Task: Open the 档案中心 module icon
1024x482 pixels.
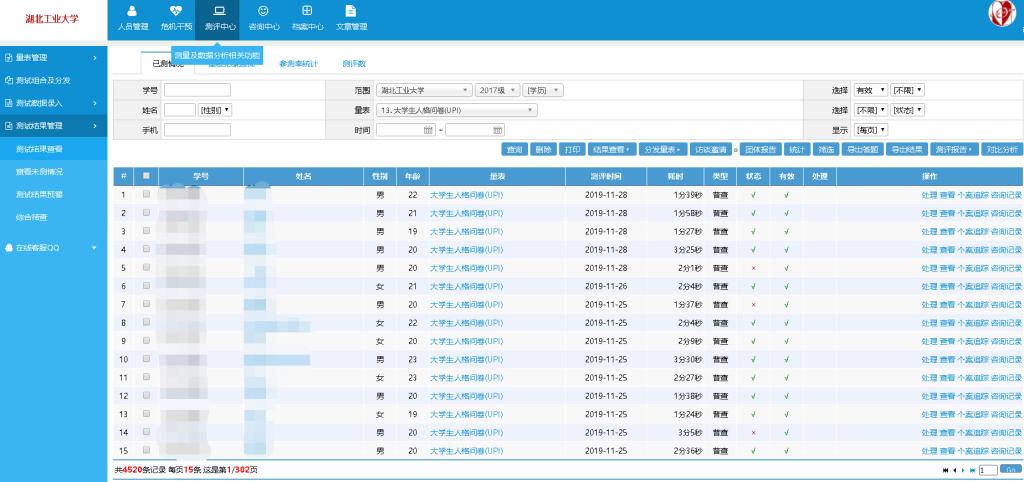Action: (307, 17)
